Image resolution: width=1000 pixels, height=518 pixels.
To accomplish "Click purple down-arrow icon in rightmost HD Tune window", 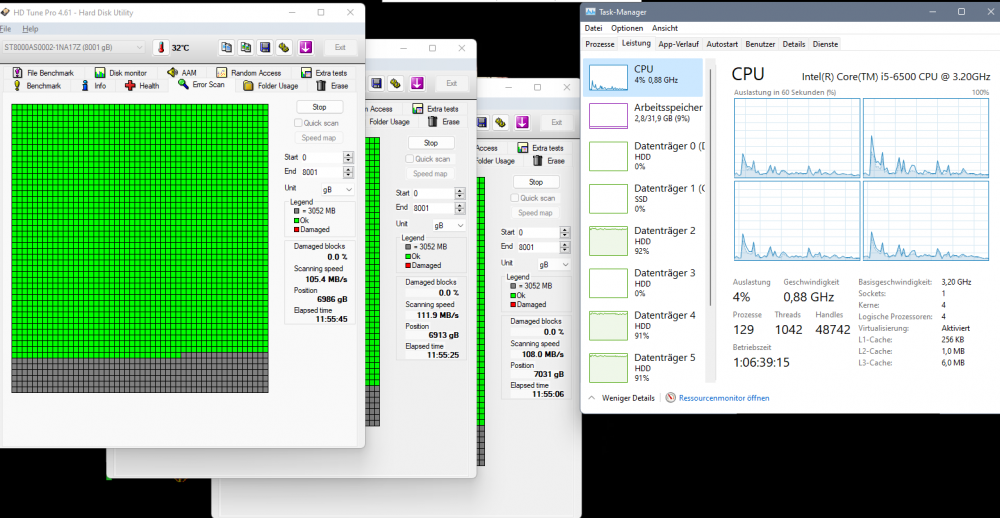I will 522,122.
